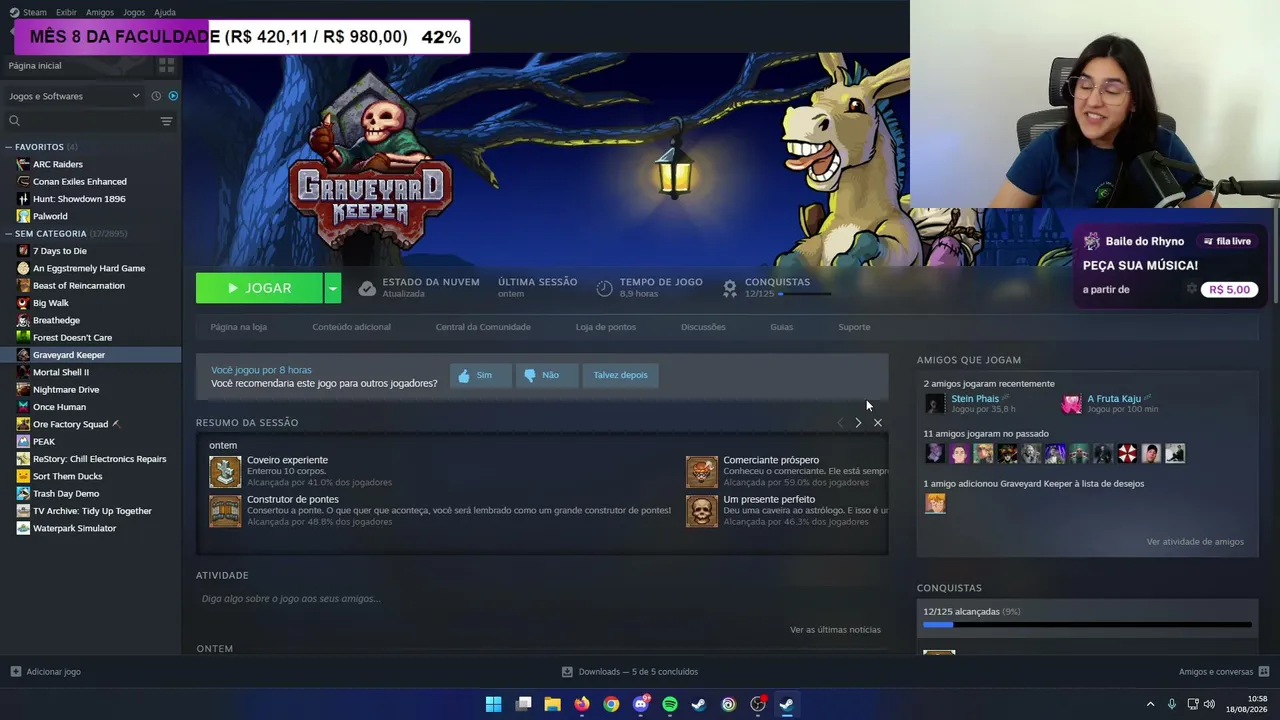
Task: Click the Breathedge game icon
Action: pyautogui.click(x=23, y=320)
